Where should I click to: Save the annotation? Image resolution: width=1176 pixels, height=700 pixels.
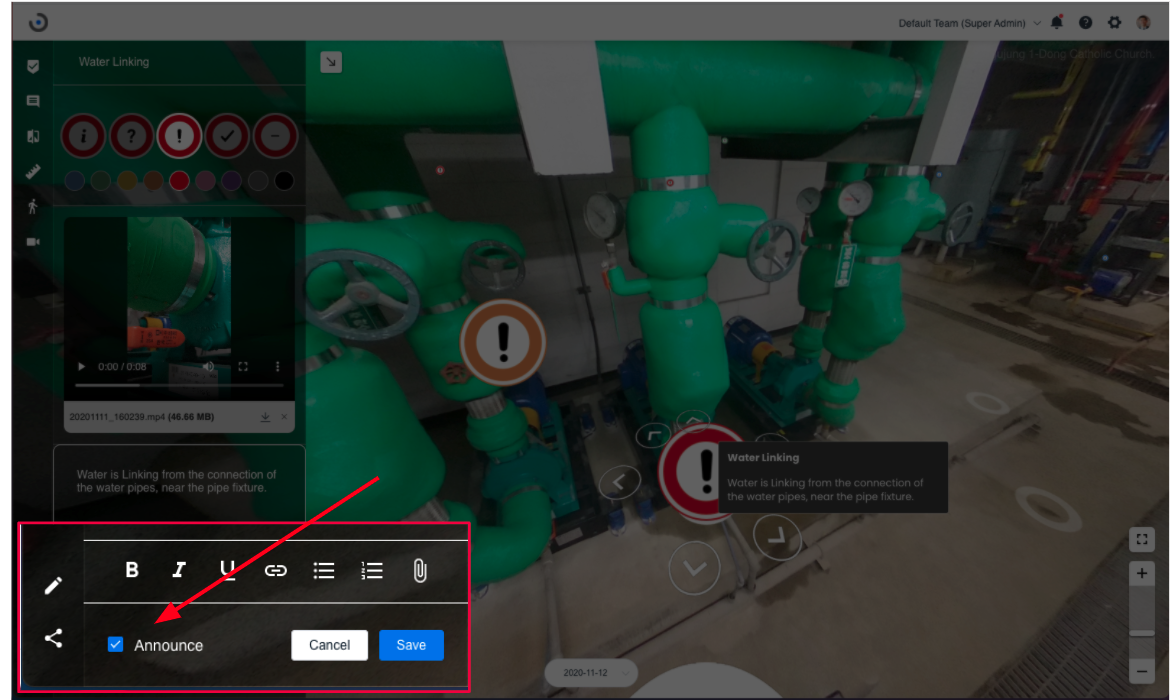pos(411,645)
